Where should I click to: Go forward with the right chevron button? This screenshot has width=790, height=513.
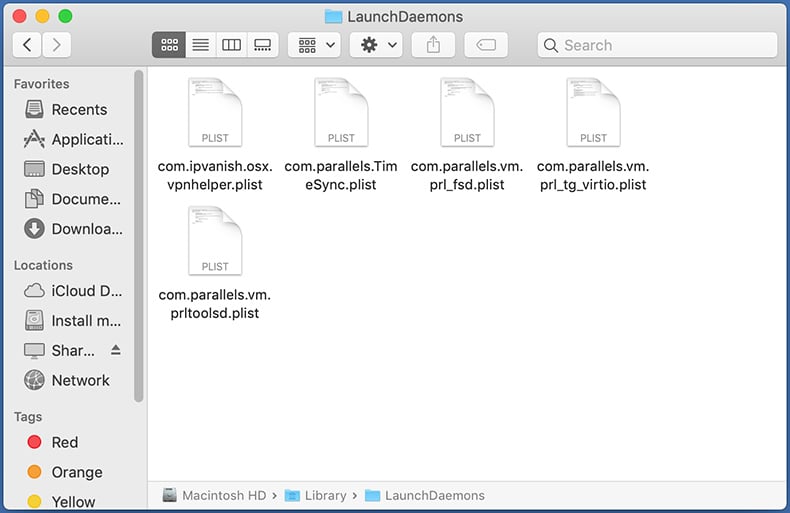[x=56, y=45]
